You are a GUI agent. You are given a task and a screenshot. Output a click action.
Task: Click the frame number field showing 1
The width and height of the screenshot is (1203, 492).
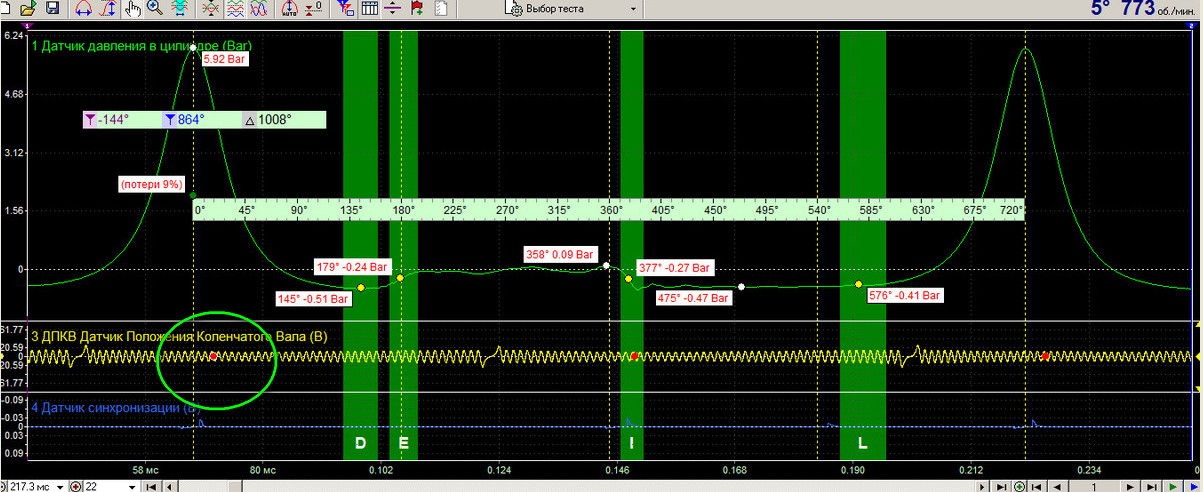point(1094,485)
